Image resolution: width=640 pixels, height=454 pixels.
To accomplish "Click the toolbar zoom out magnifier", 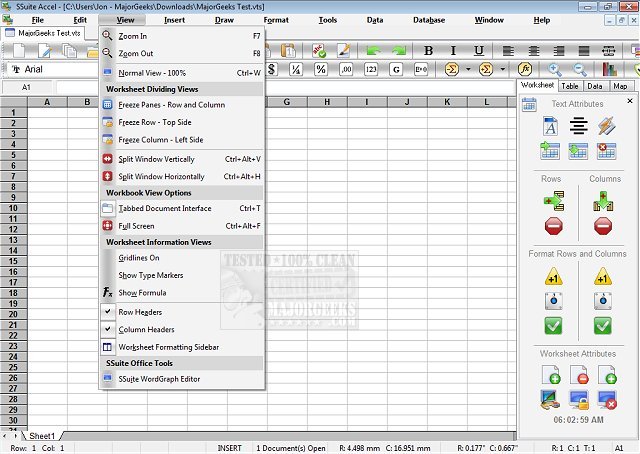I will (580, 69).
